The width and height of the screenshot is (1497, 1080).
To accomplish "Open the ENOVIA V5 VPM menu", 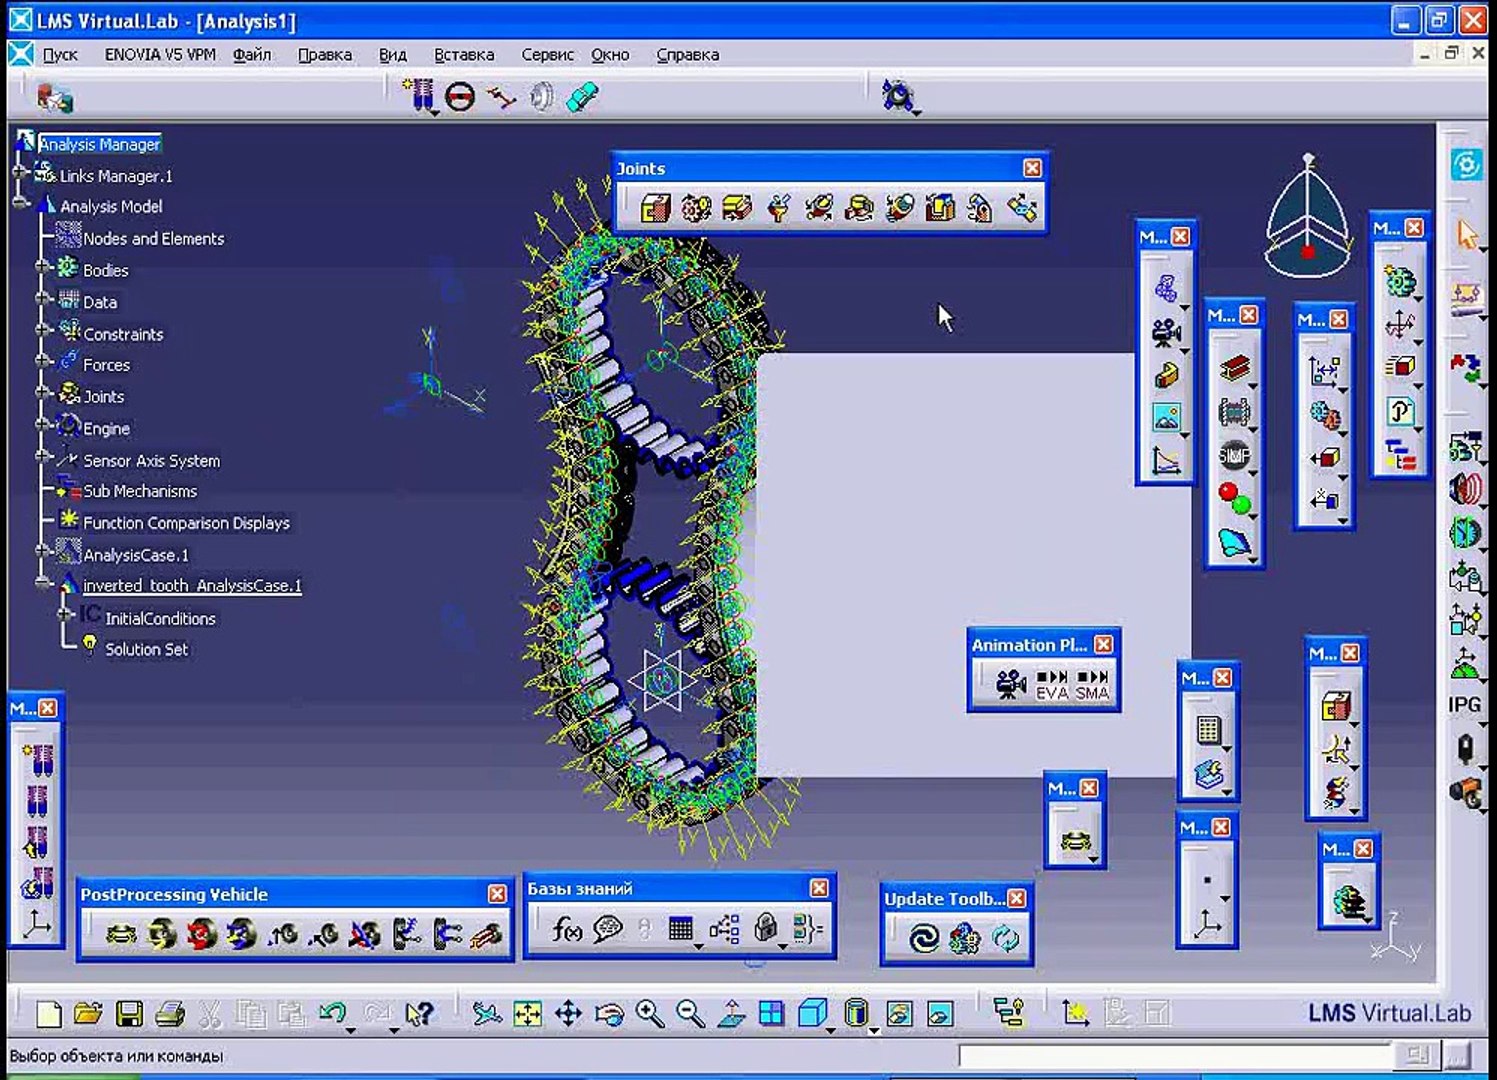I will tap(160, 55).
